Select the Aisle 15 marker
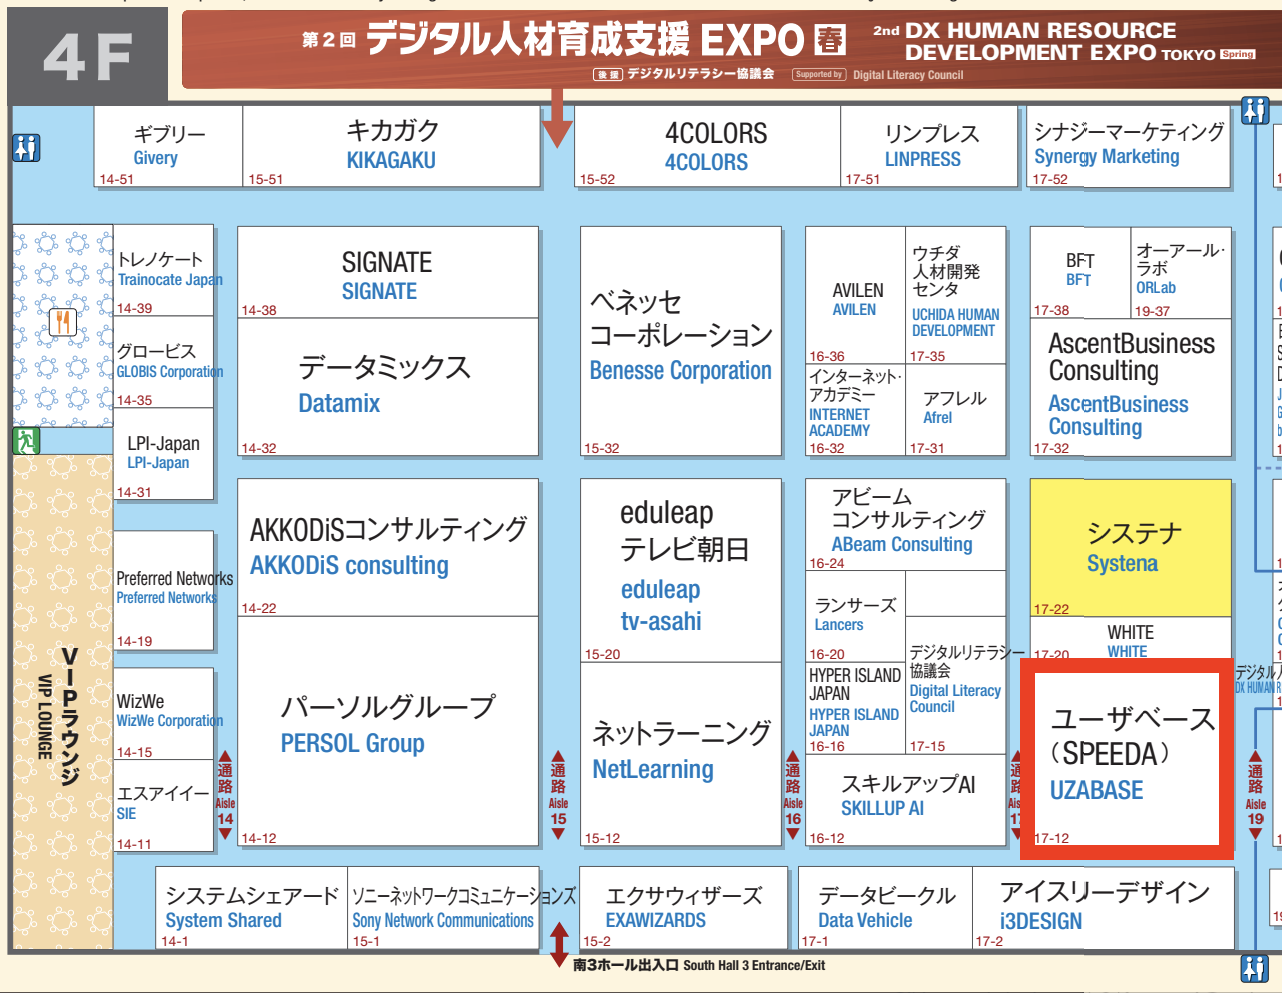The image size is (1282, 993). click(x=558, y=795)
